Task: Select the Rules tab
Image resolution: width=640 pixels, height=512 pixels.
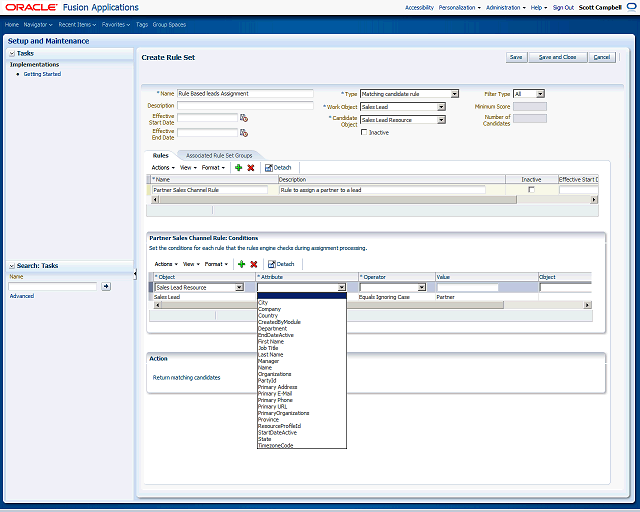Action: coord(160,156)
